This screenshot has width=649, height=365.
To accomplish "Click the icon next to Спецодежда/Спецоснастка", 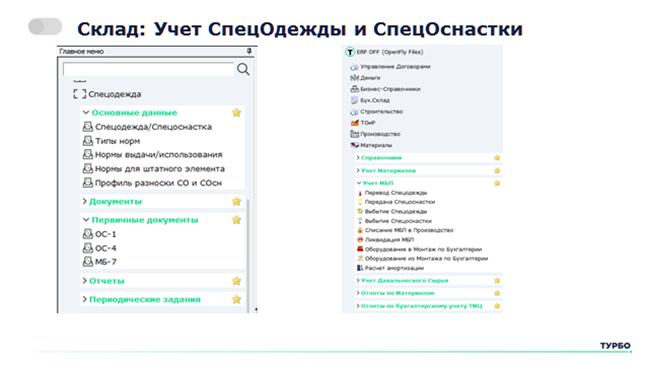I will (x=88, y=127).
